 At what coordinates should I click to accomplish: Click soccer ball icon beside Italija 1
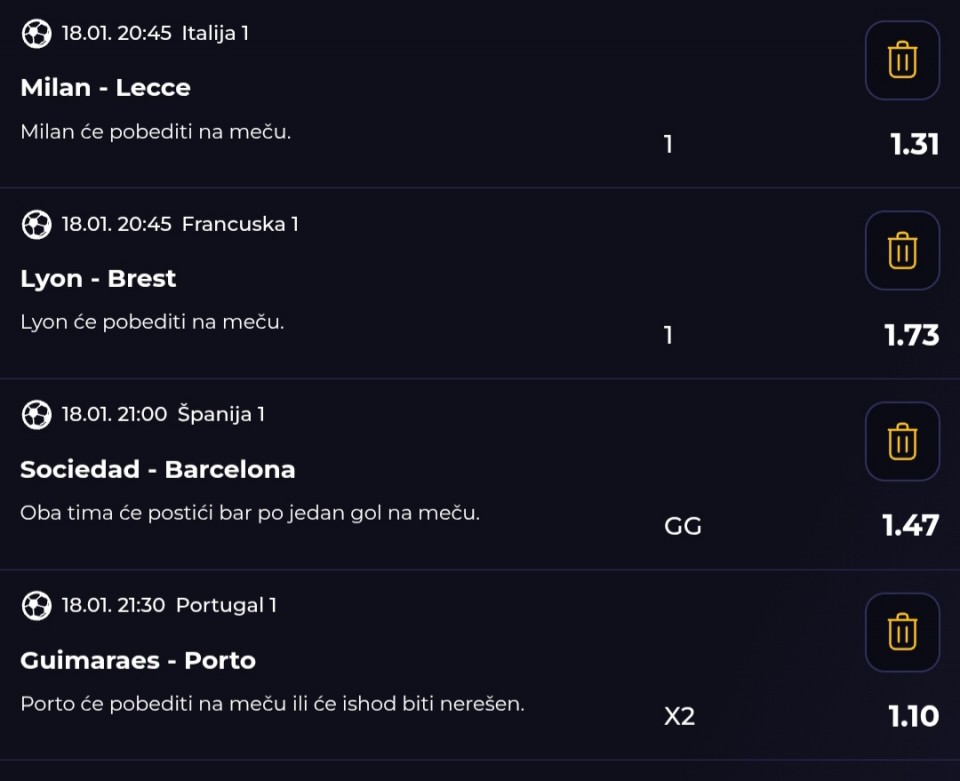pyautogui.click(x=36, y=34)
